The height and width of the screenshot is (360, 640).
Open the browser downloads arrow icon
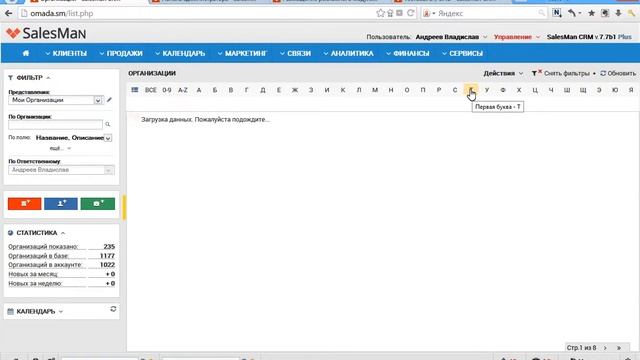coord(618,13)
